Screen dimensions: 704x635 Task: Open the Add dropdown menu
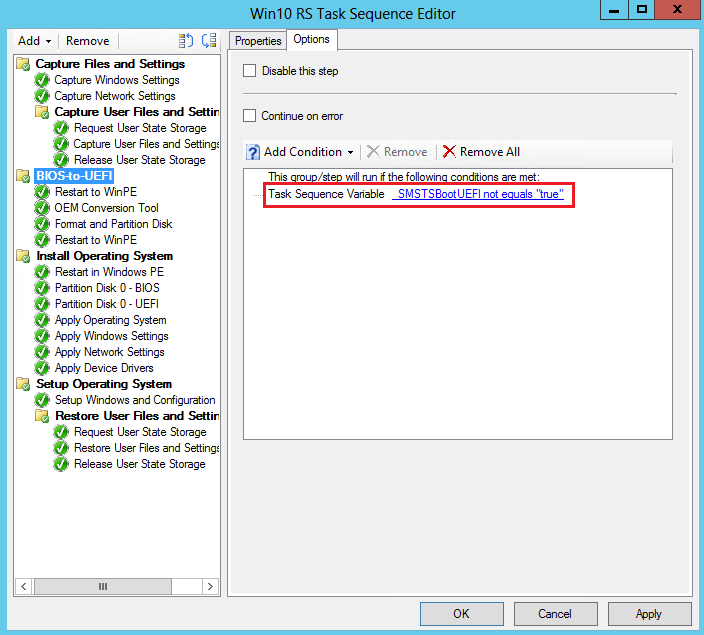(34, 41)
